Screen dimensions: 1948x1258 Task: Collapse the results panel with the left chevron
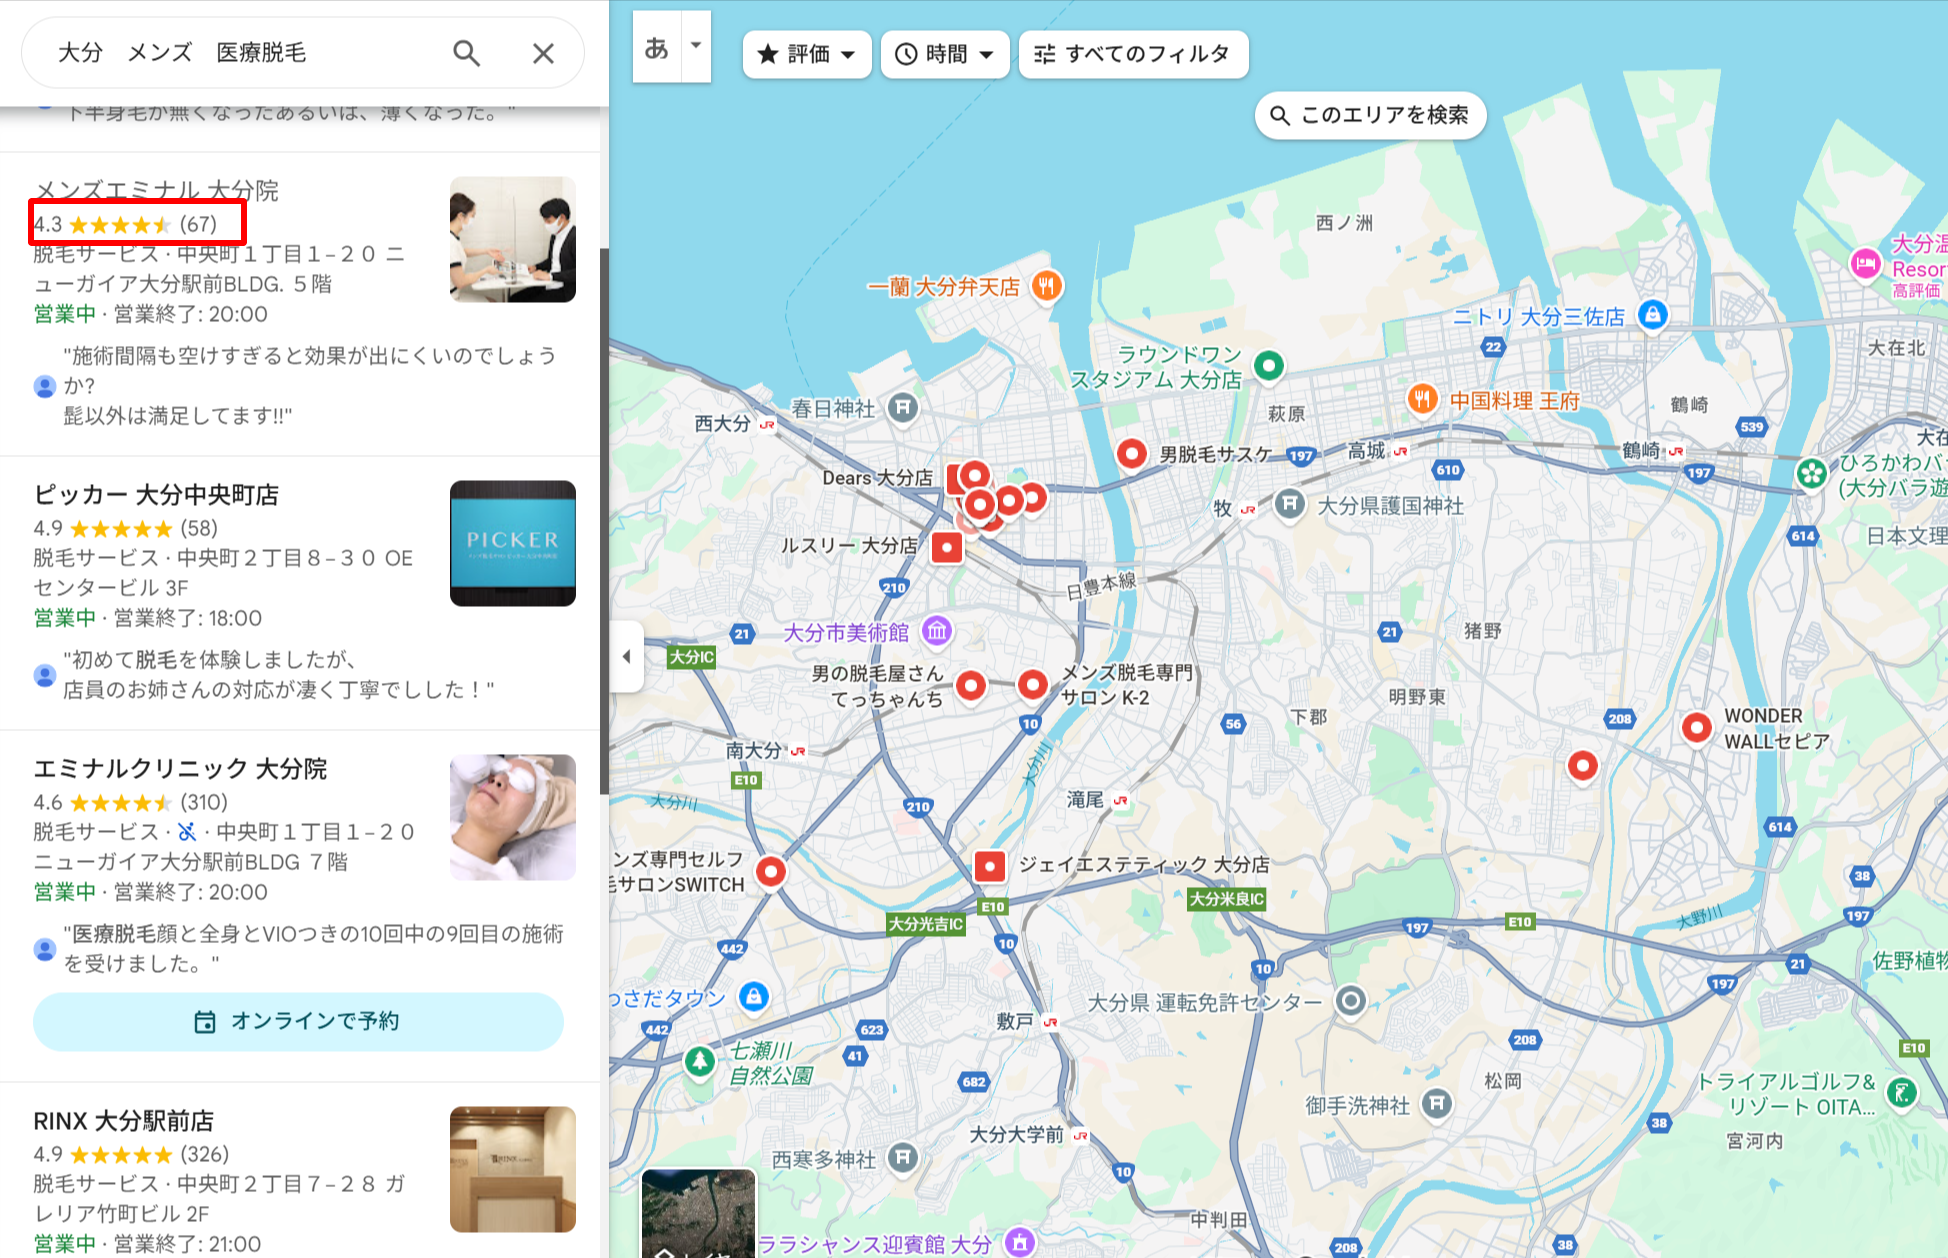pyautogui.click(x=626, y=656)
